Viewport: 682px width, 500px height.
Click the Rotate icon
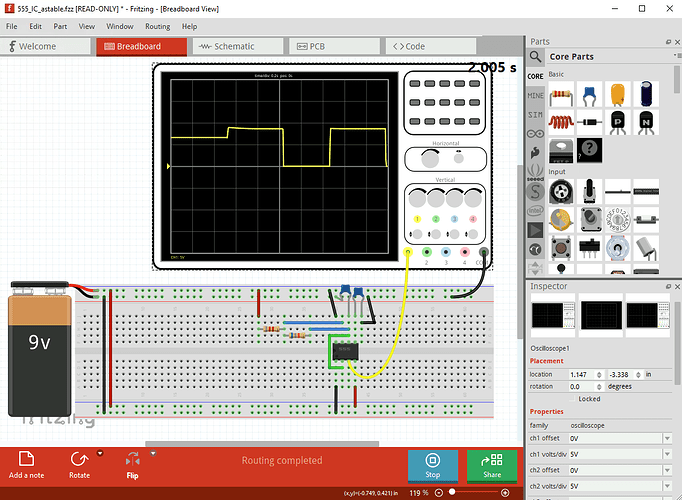coord(80,459)
